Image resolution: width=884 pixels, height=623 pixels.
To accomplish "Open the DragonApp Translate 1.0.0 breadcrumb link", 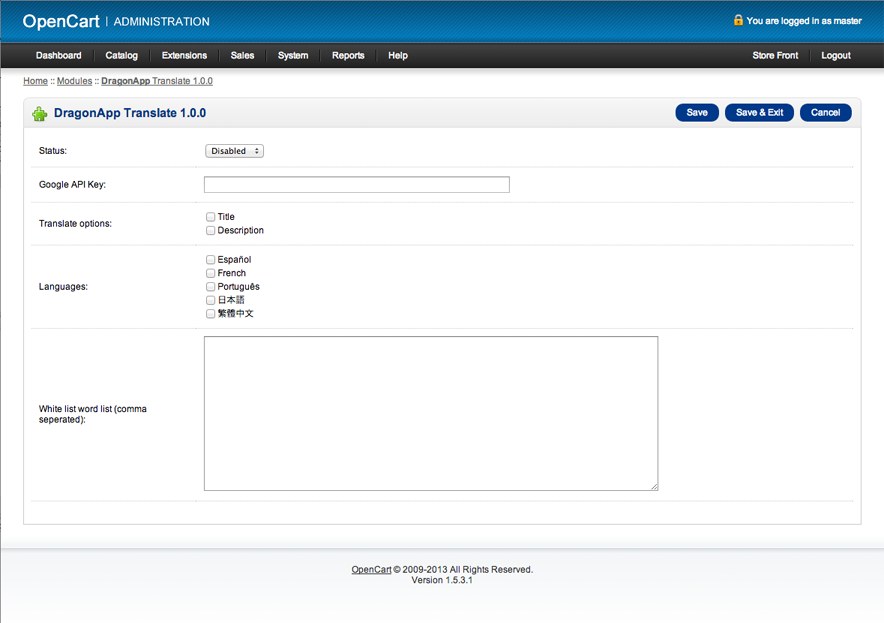I will coord(157,81).
